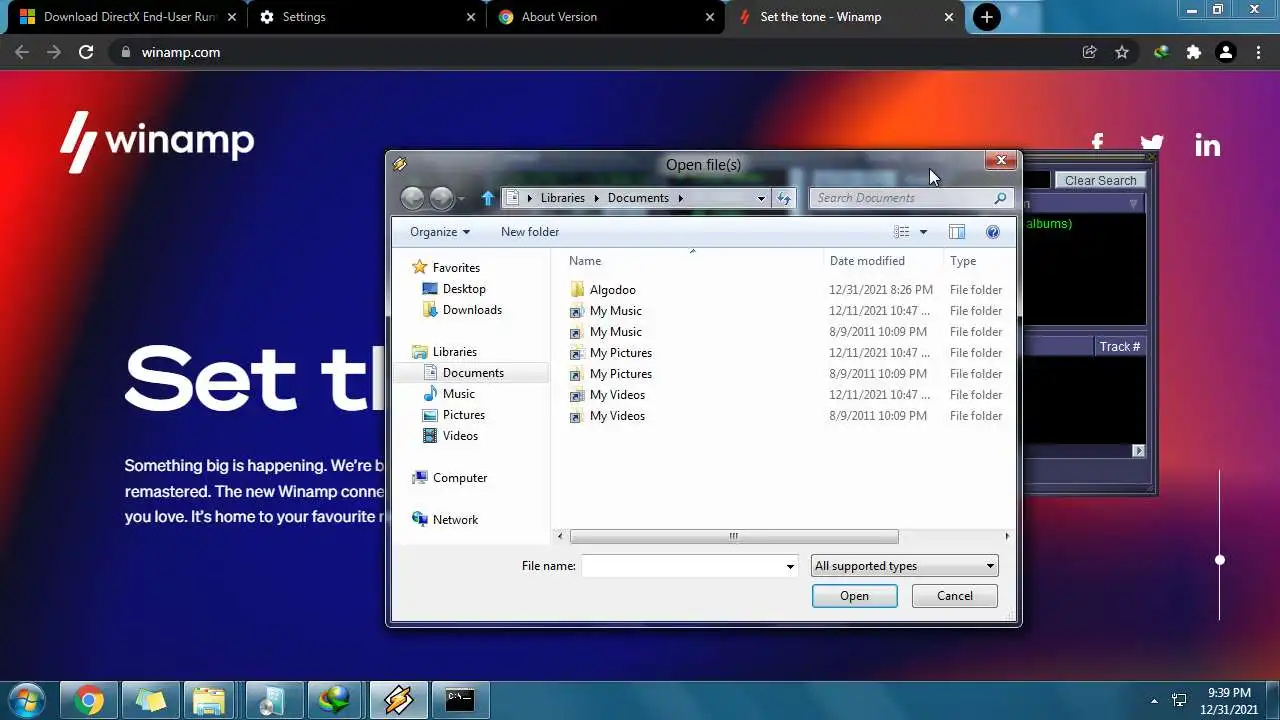Image resolution: width=1280 pixels, height=720 pixels.
Task: Open the All supported types dropdown
Action: tap(905, 566)
